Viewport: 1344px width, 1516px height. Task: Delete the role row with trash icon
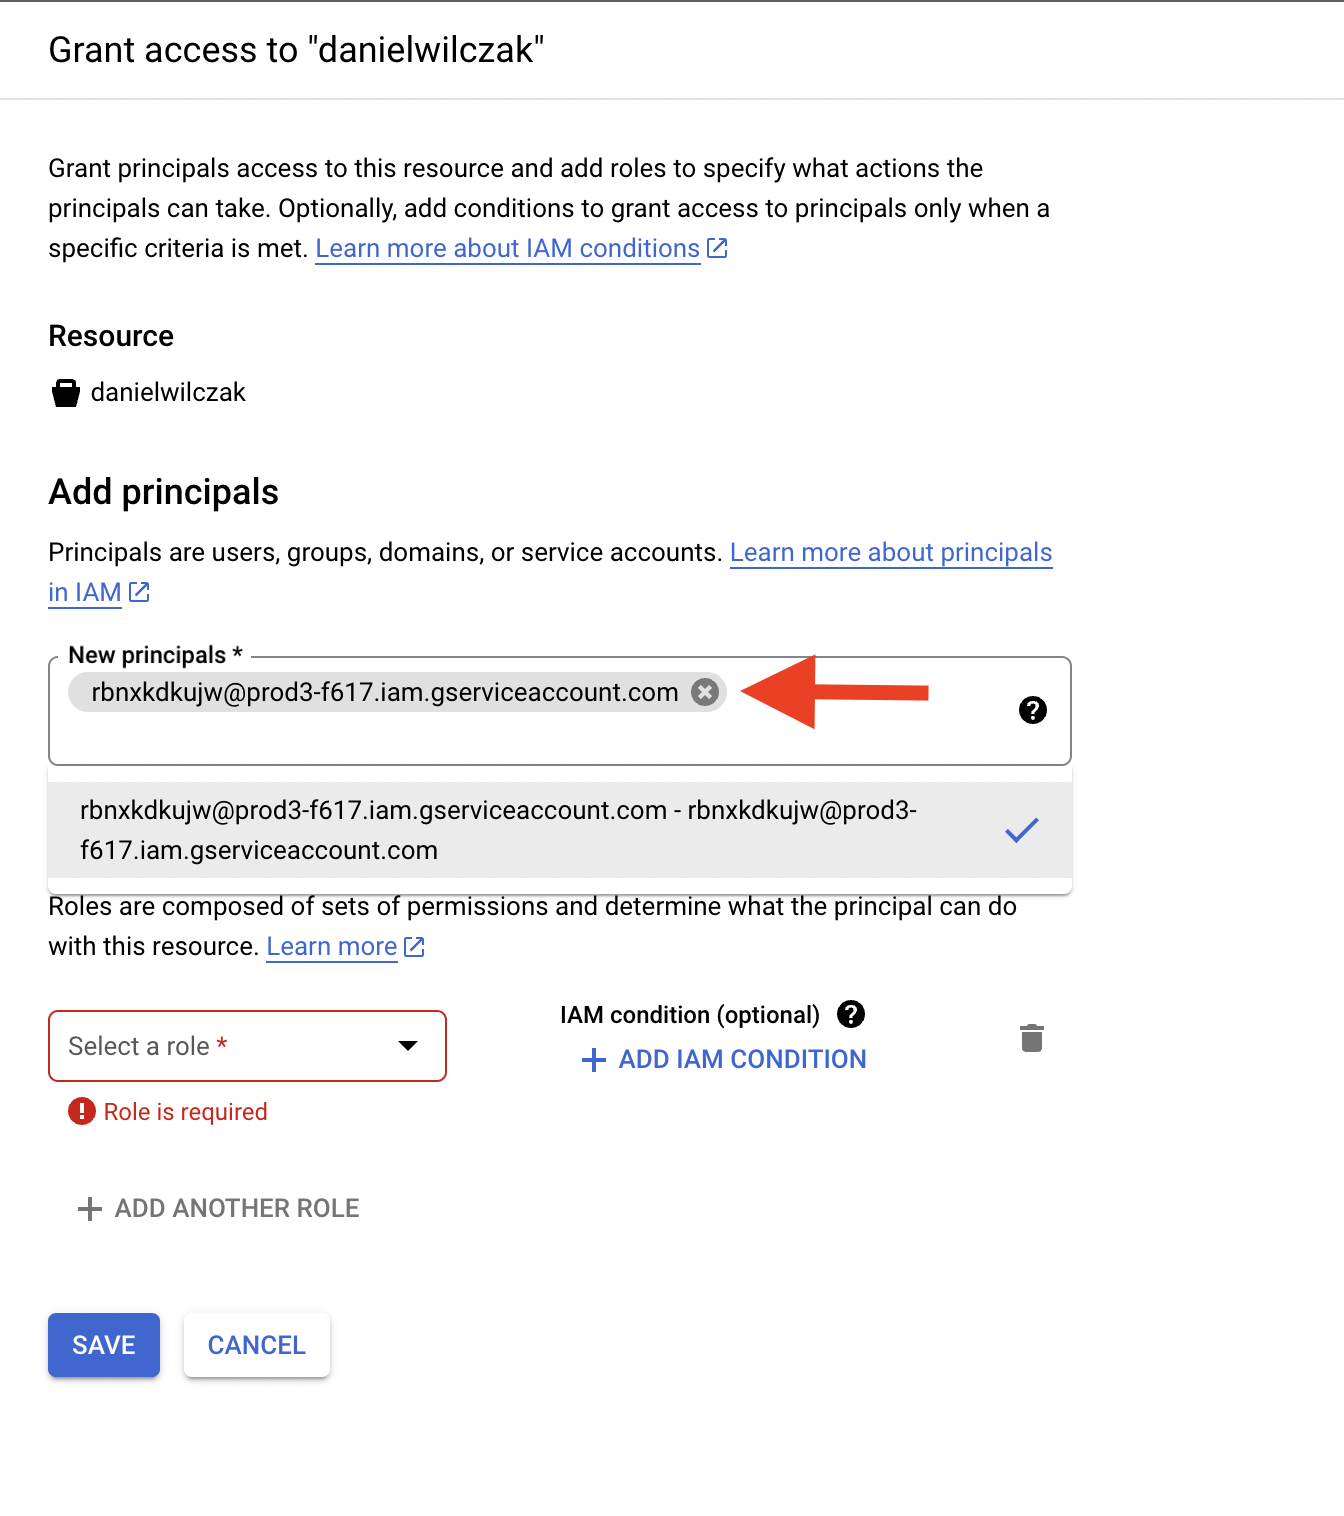point(1032,1038)
